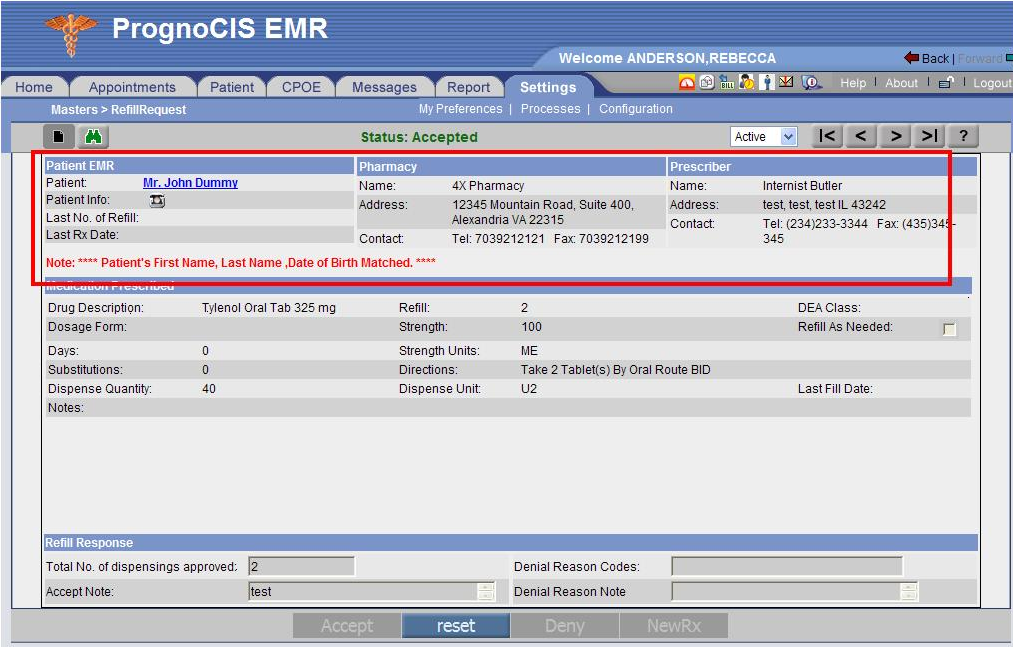1013x647 pixels.
Task: Open the Home tab
Action: 34,87
